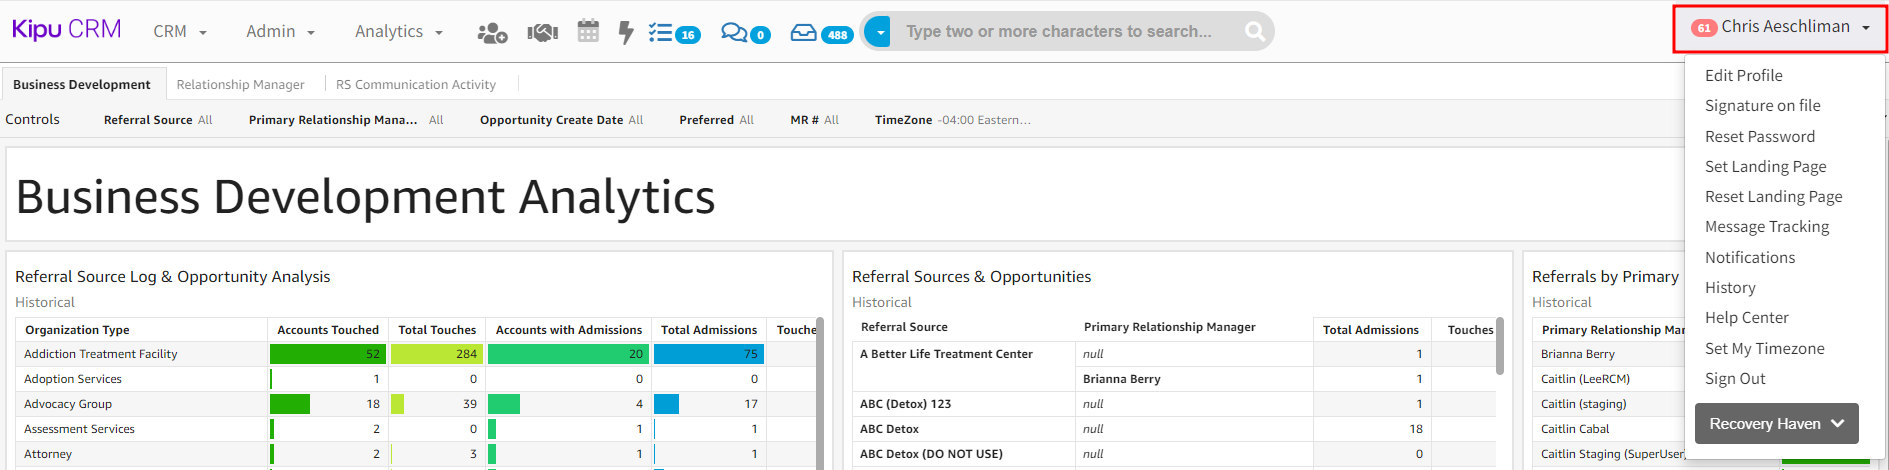Open the calendar icon in toolbar
The image size is (1889, 470).
(588, 32)
